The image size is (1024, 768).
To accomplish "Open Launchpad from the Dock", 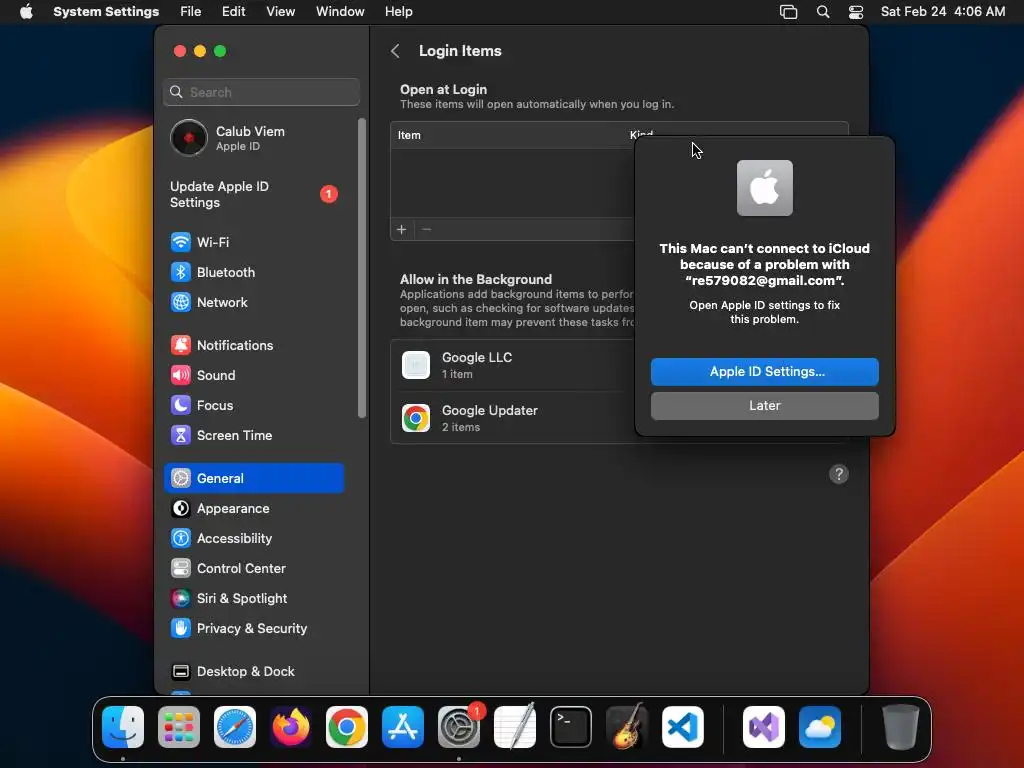I will (x=179, y=727).
